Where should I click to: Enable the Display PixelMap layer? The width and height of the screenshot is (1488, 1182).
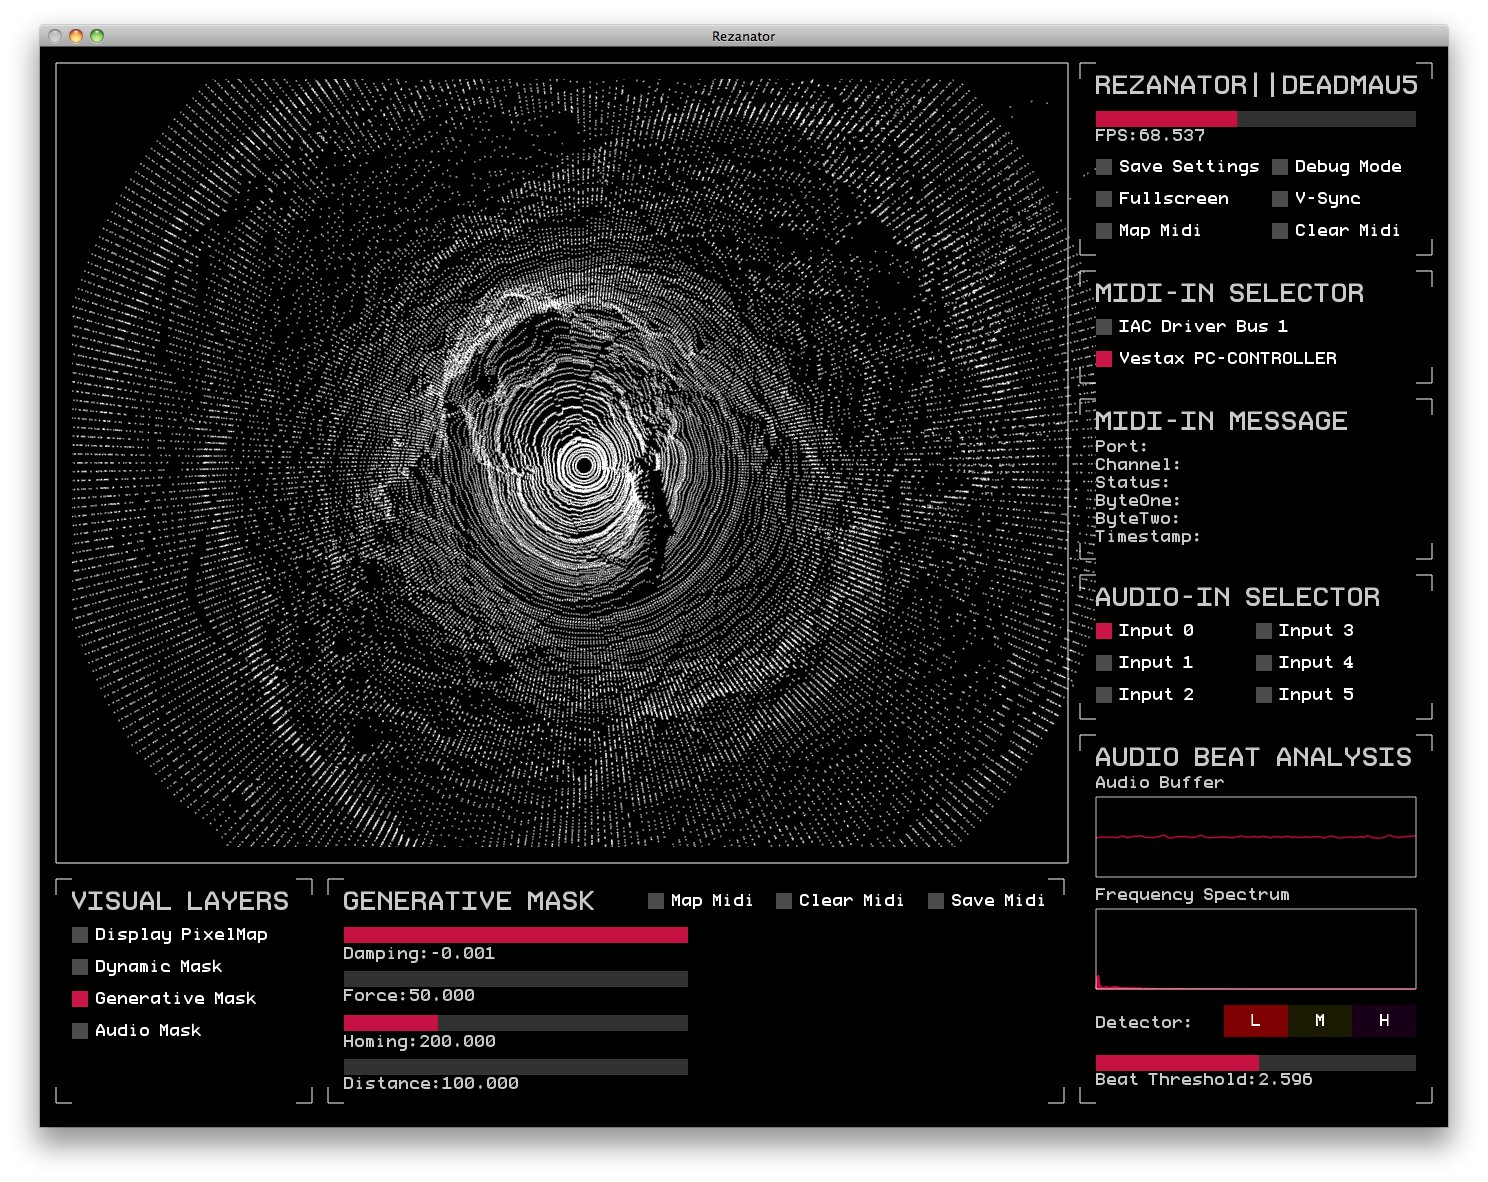tap(79, 934)
